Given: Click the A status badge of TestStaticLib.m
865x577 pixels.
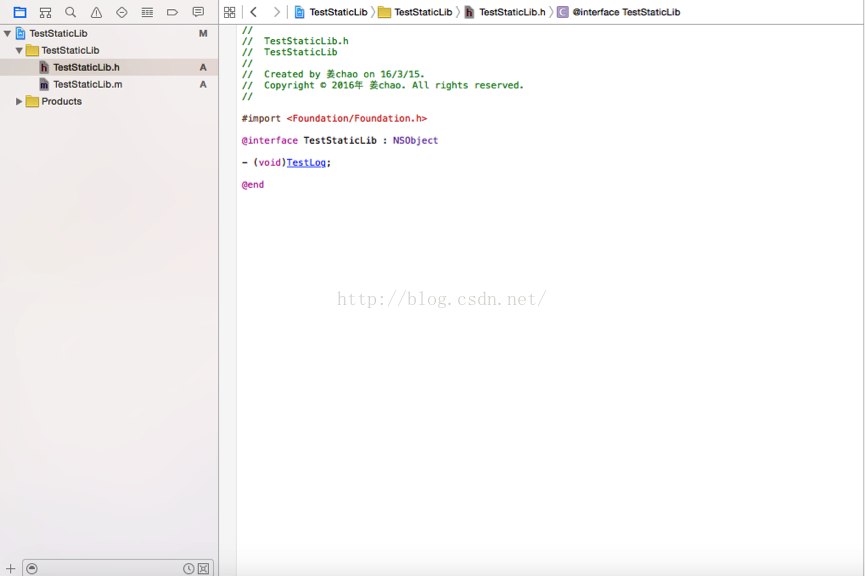Looking at the screenshot, I should [203, 84].
